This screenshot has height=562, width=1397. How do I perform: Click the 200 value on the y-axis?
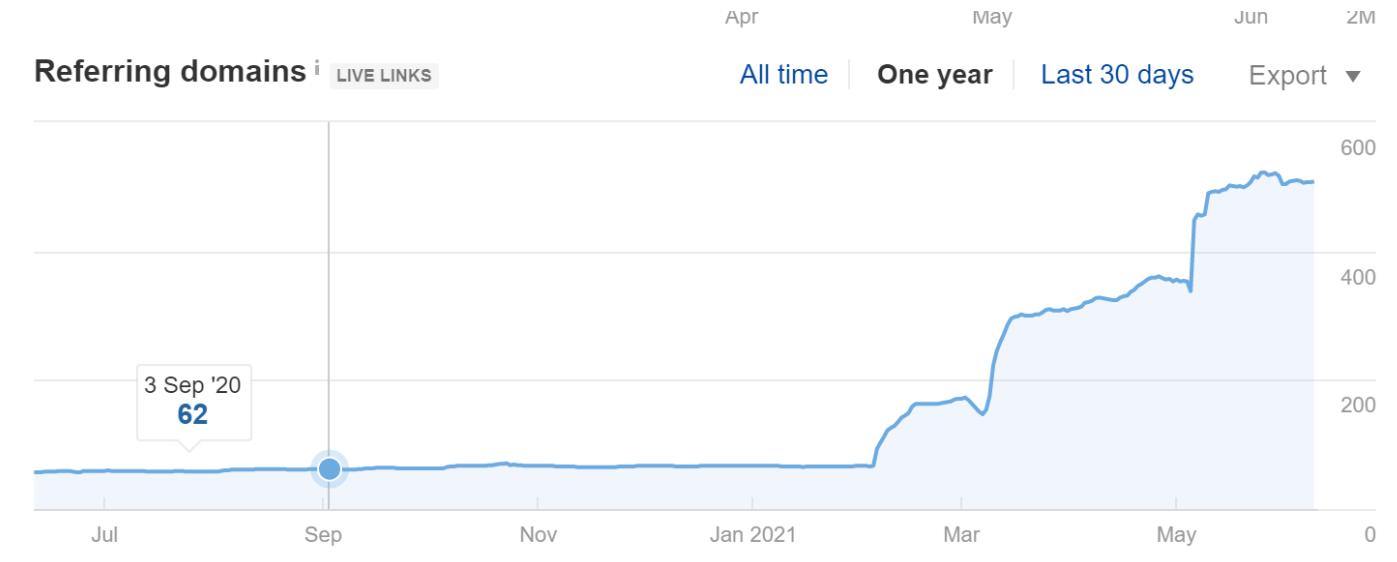(x=1357, y=405)
